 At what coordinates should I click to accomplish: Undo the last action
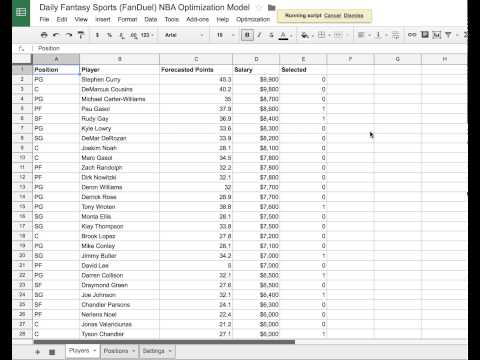(56, 35)
